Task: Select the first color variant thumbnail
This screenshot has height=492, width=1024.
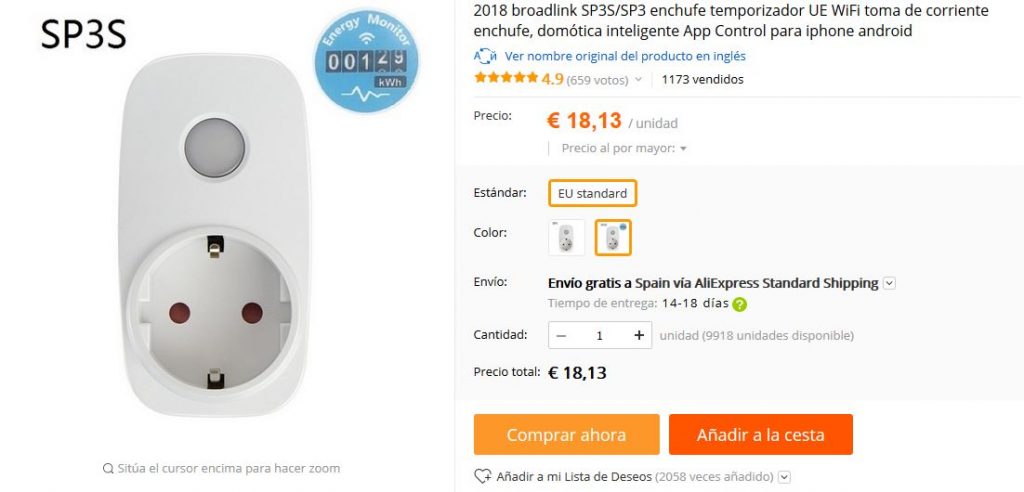Action: click(567, 237)
